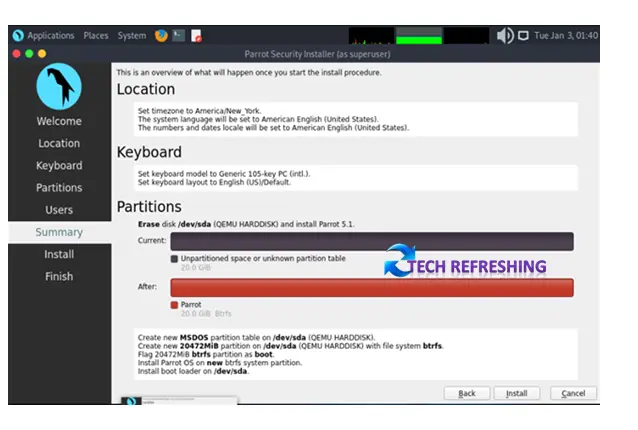Click the date and time clock
Screen dimensions: 638x430
pyautogui.click(x=566, y=36)
